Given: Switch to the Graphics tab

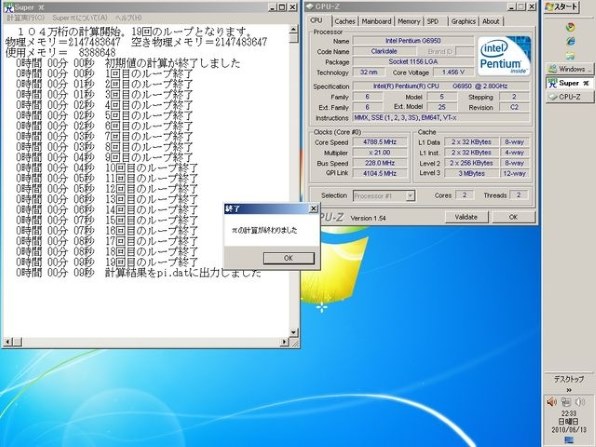Looking at the screenshot, I should click(x=463, y=21).
